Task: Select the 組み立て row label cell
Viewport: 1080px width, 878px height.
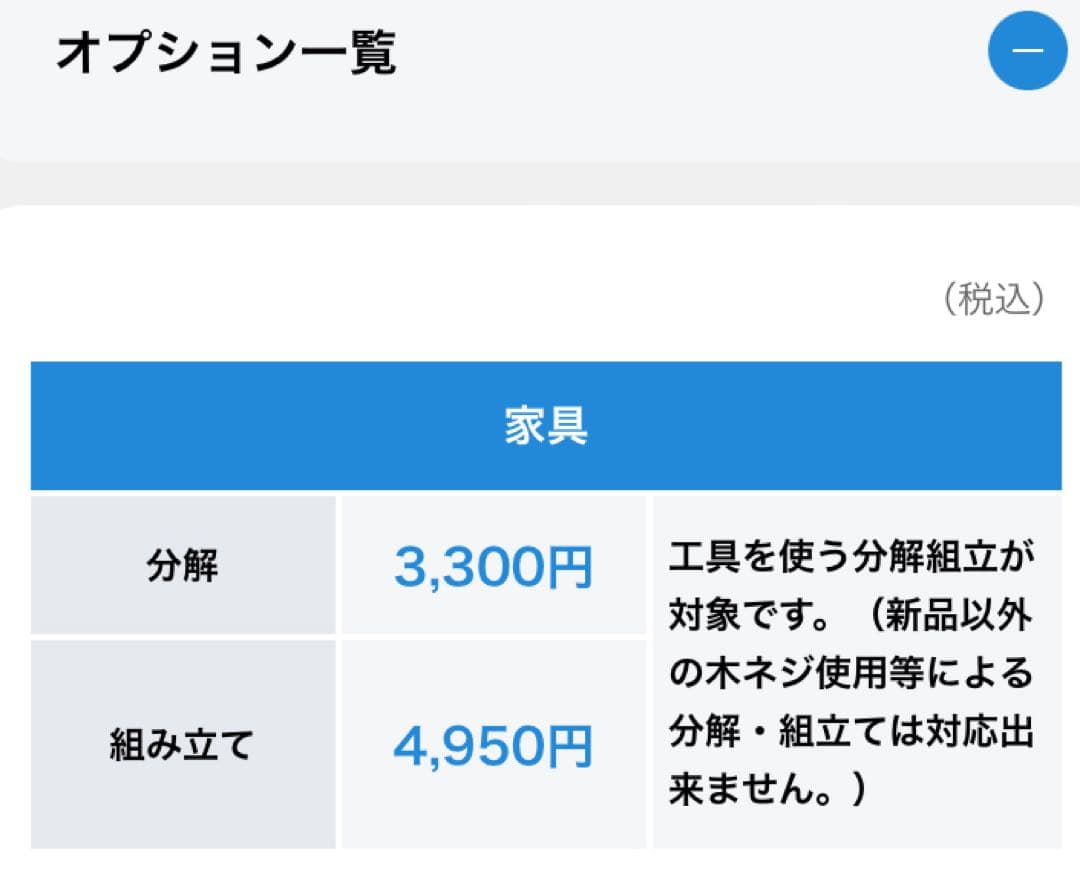Action: tap(183, 745)
